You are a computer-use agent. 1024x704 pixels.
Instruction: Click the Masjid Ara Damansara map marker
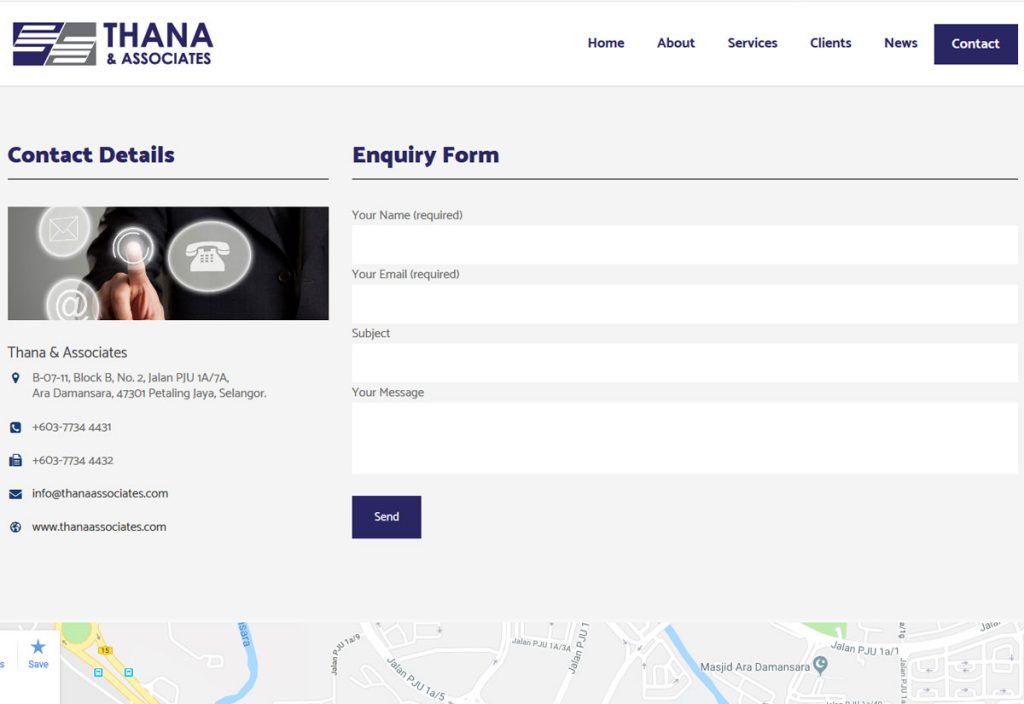820,664
